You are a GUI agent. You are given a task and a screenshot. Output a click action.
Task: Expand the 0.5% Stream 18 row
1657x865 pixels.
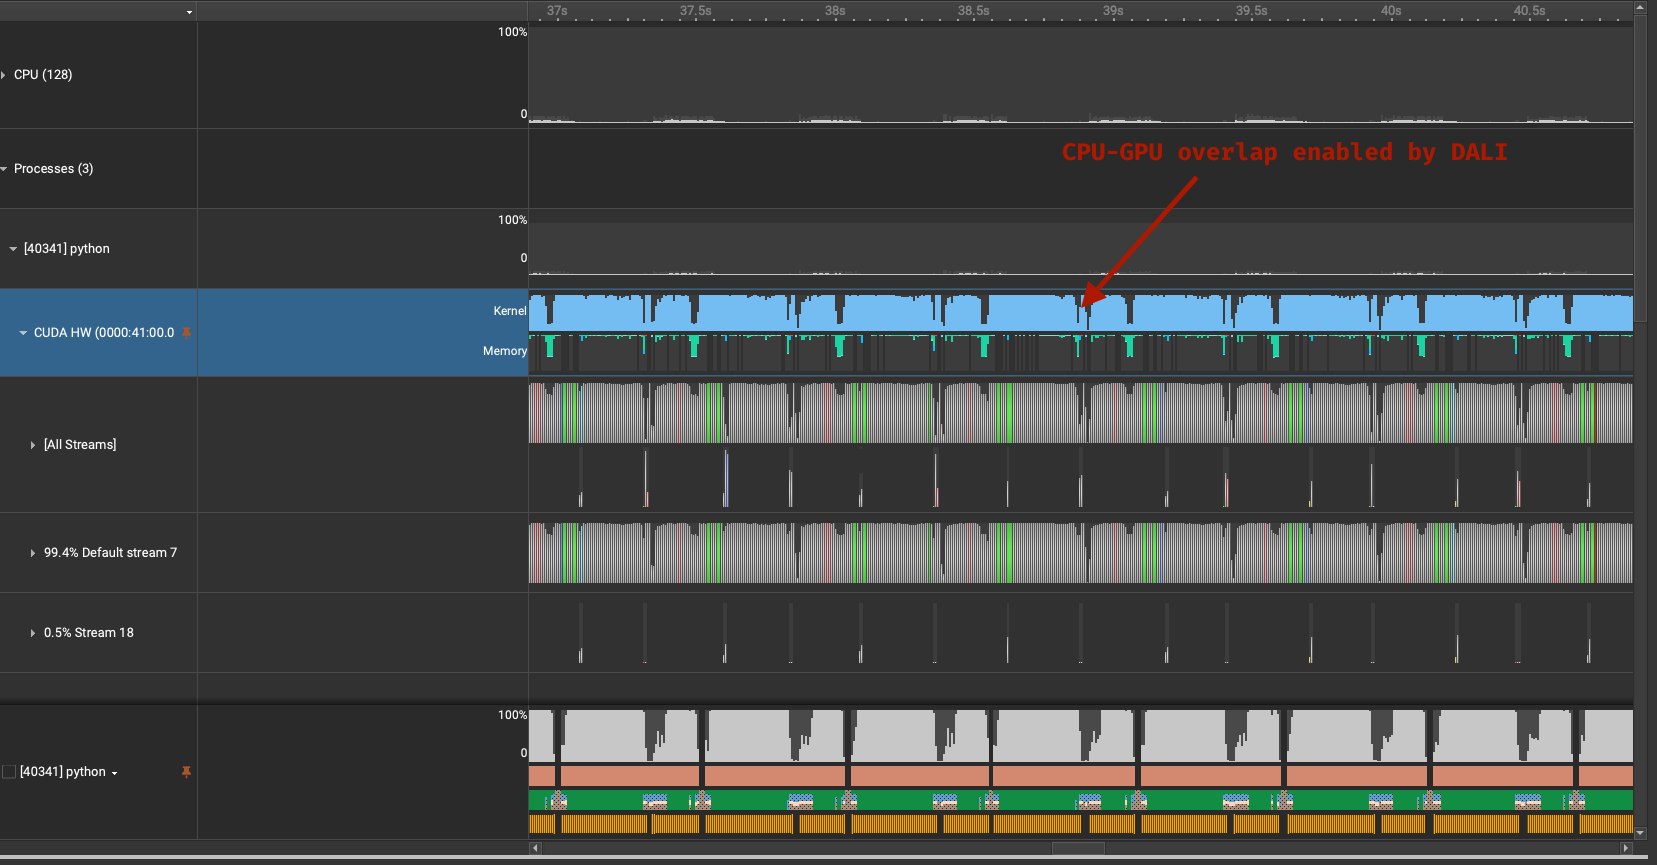(x=33, y=633)
